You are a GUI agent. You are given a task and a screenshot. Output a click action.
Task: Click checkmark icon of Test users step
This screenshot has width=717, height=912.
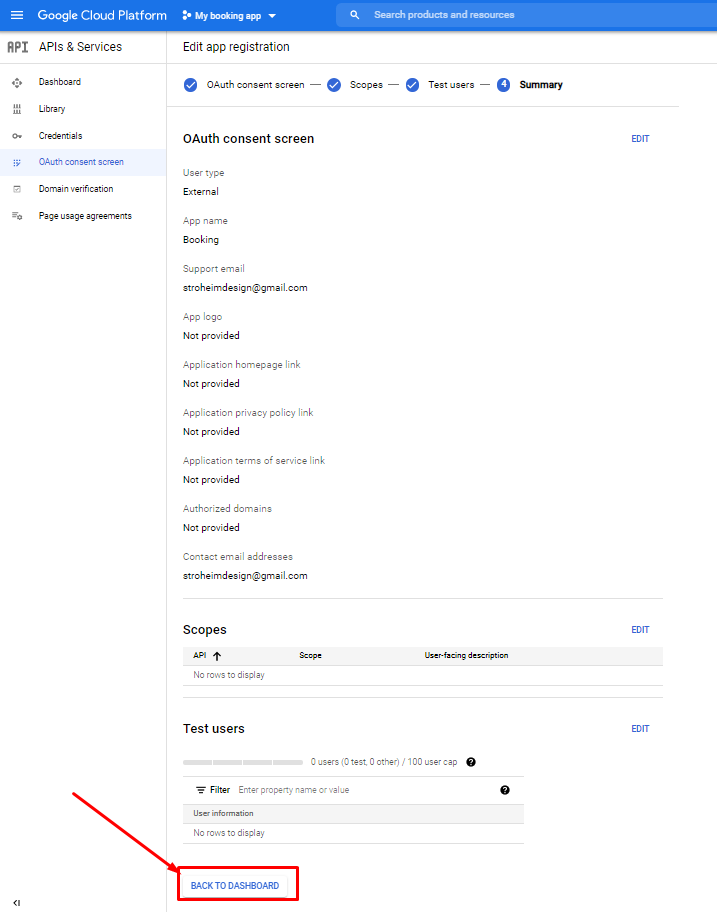tap(412, 85)
